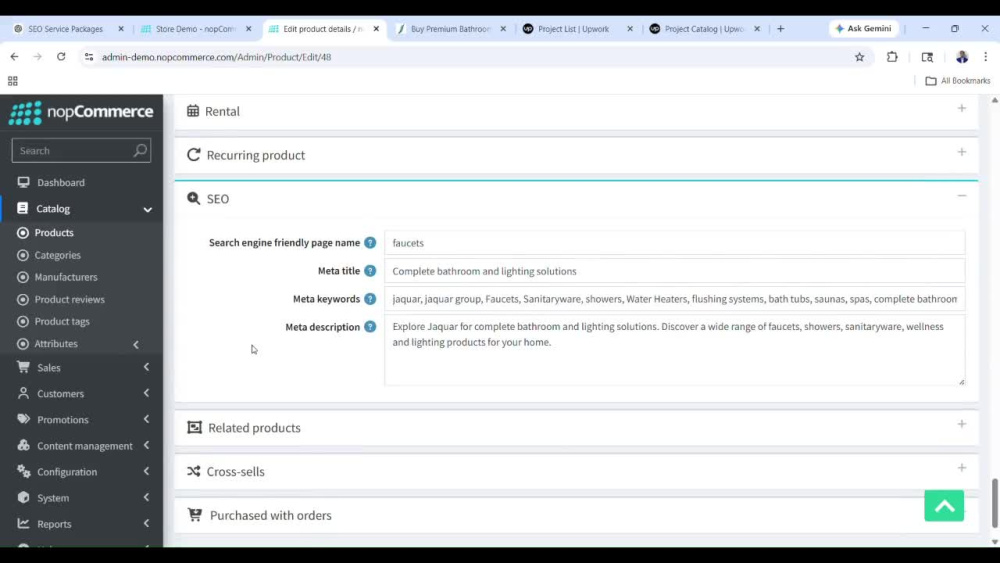Click the Meta title input field
Image resolution: width=1000 pixels, height=563 pixels.
click(x=674, y=271)
